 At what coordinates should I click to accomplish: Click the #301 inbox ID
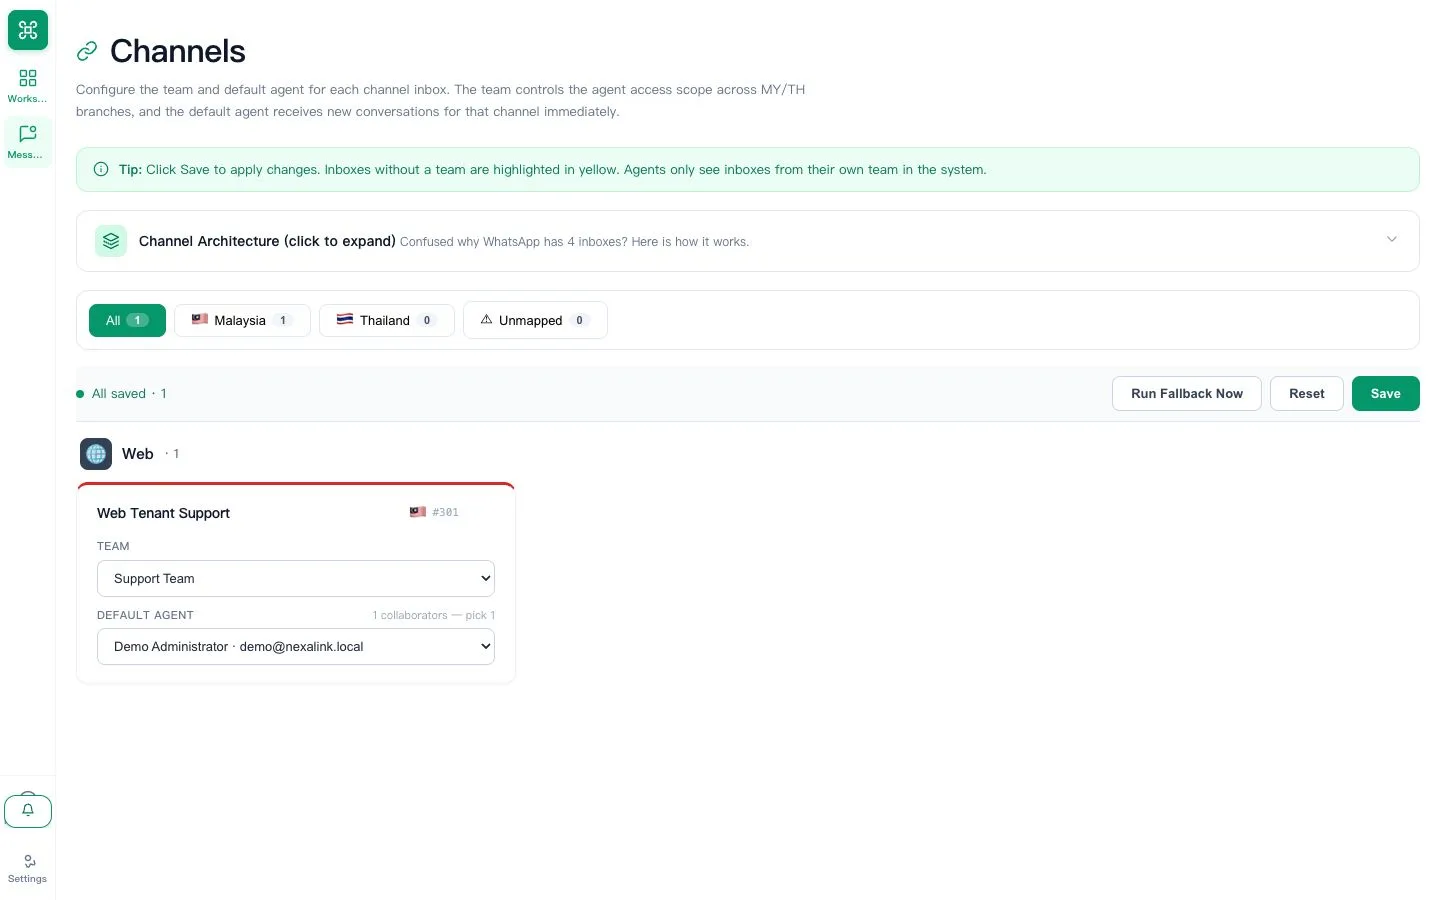tap(445, 512)
